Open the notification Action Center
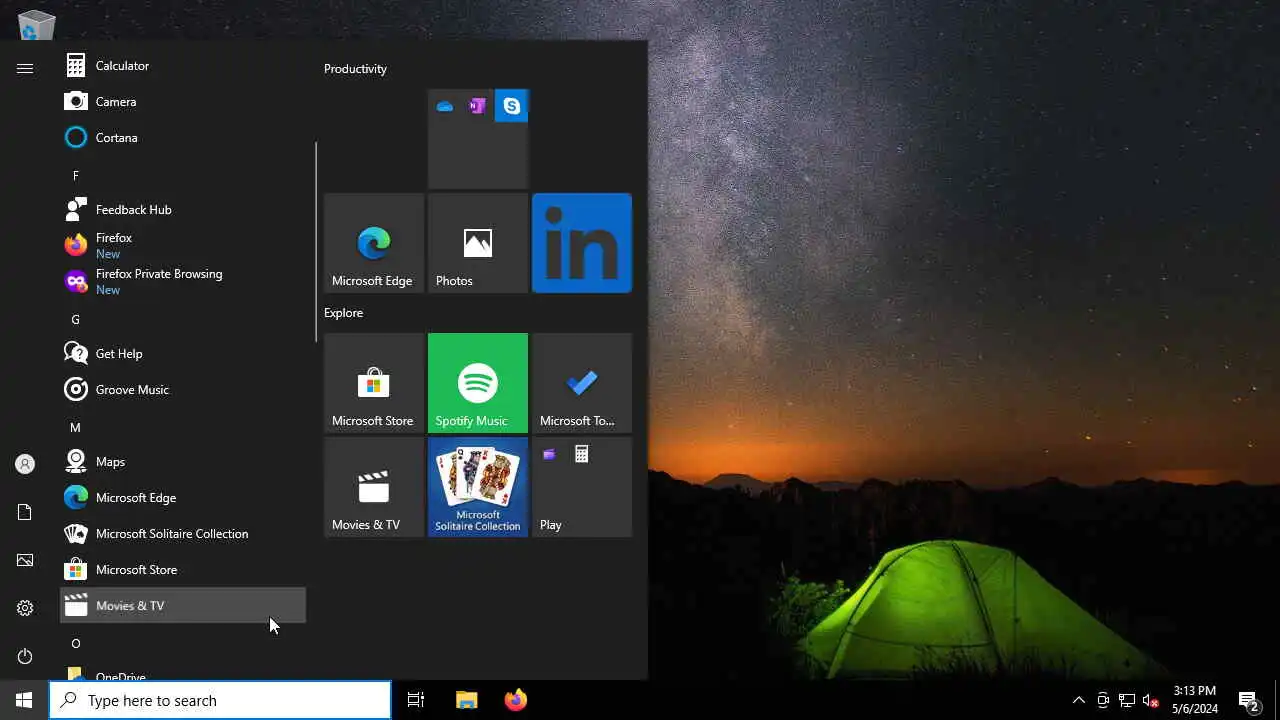 coord(1248,700)
